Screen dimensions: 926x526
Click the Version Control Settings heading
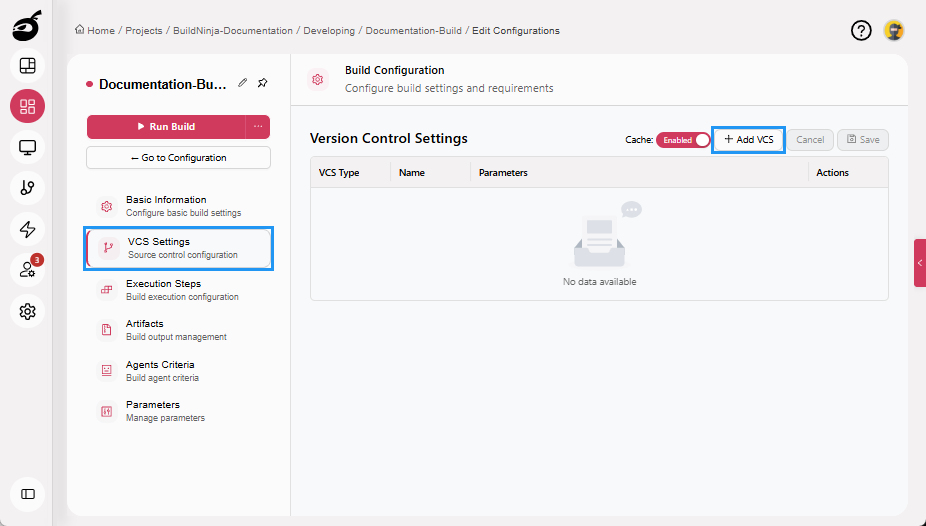point(389,138)
